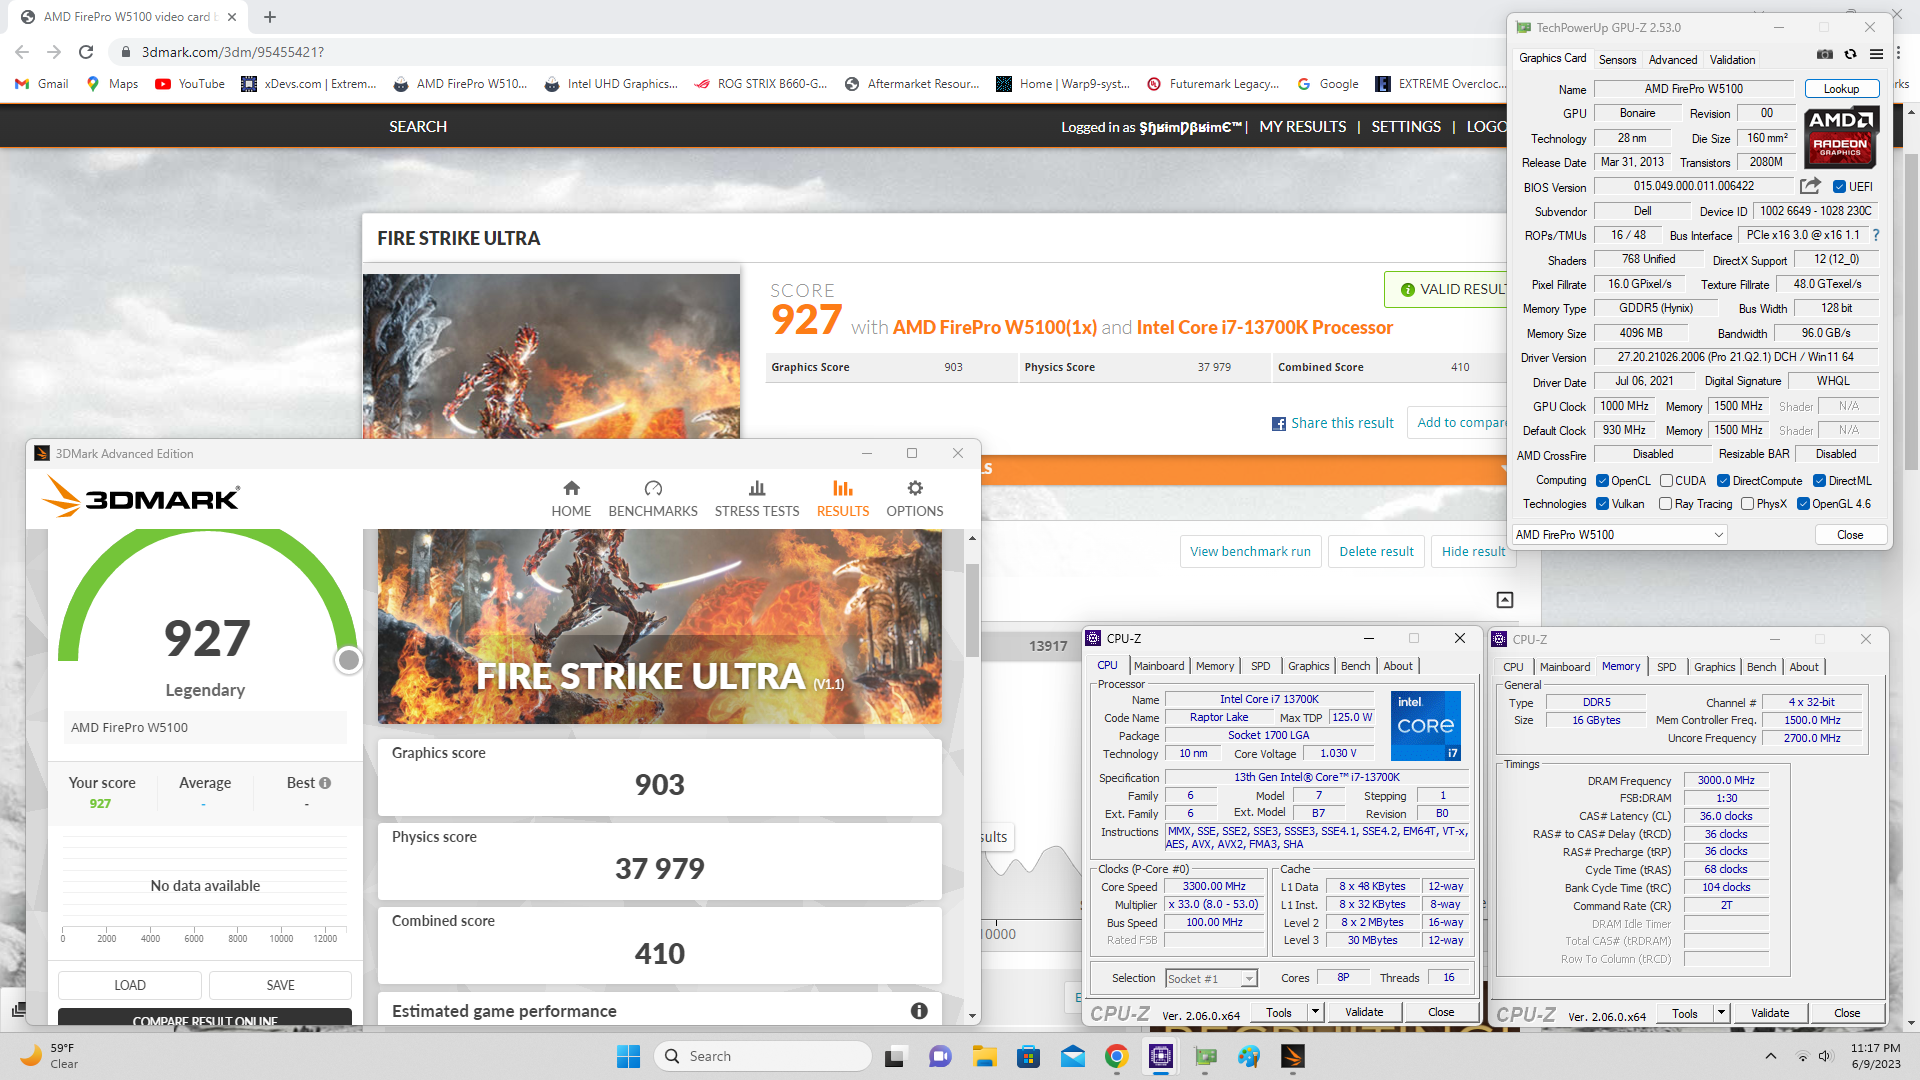Open Microsoft Store from taskbar
Viewport: 1920px width, 1080px height.
tap(1029, 1056)
